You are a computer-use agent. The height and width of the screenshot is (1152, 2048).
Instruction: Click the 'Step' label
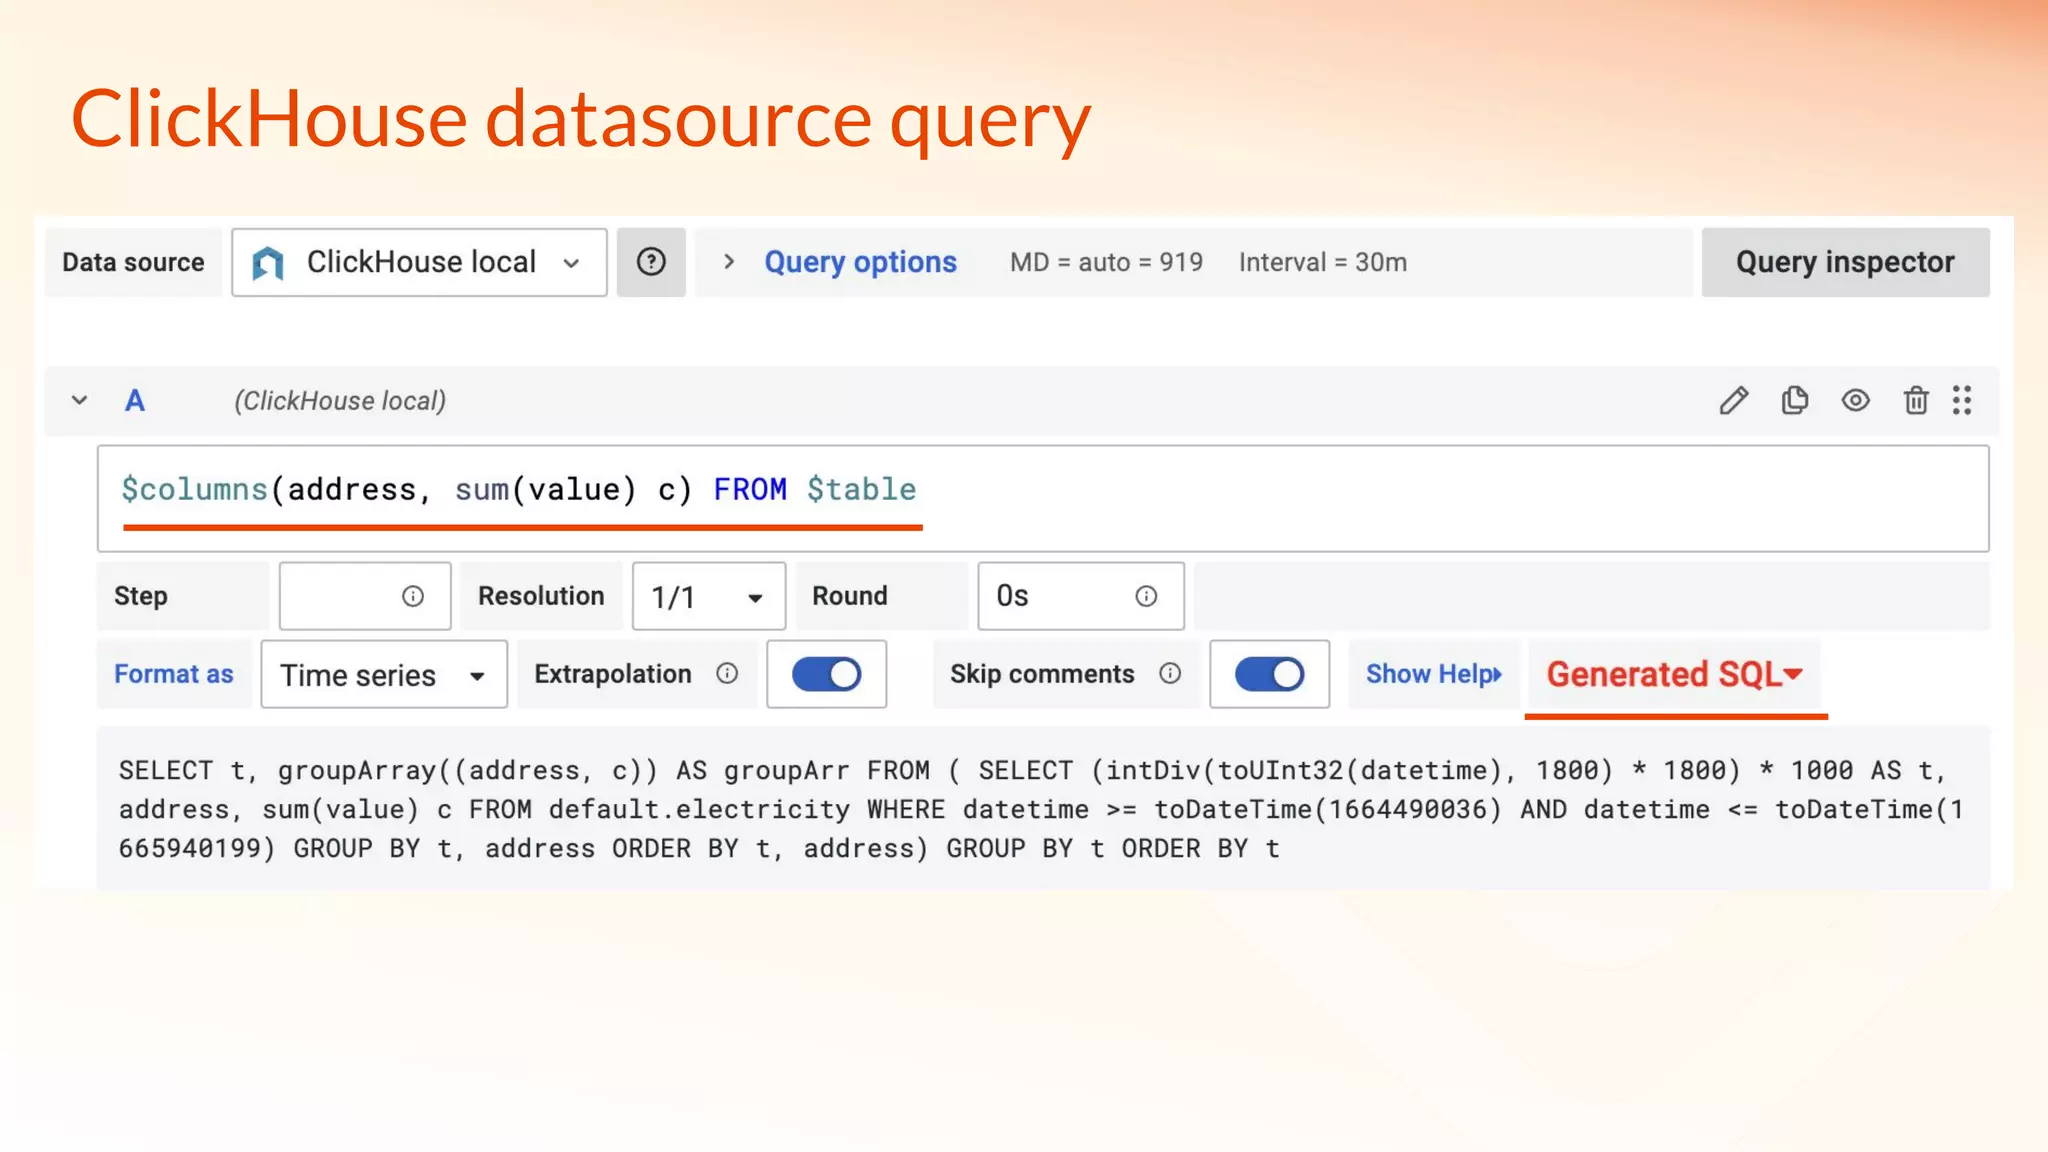[140, 596]
